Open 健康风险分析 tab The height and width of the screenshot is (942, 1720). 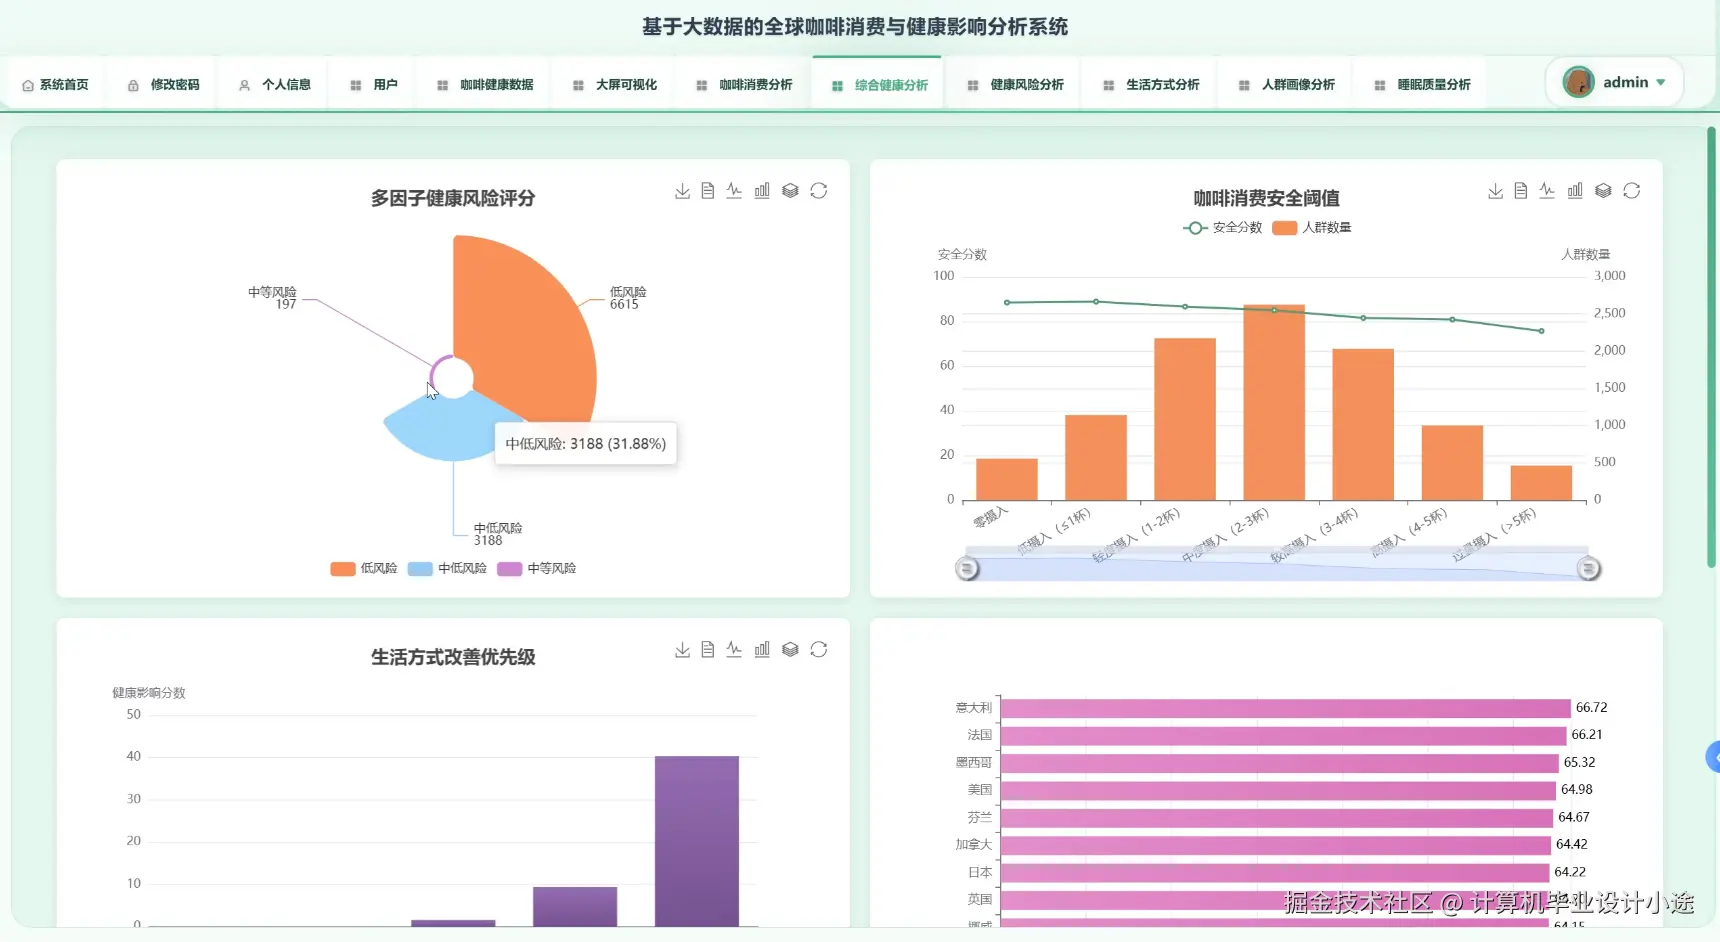1016,85
